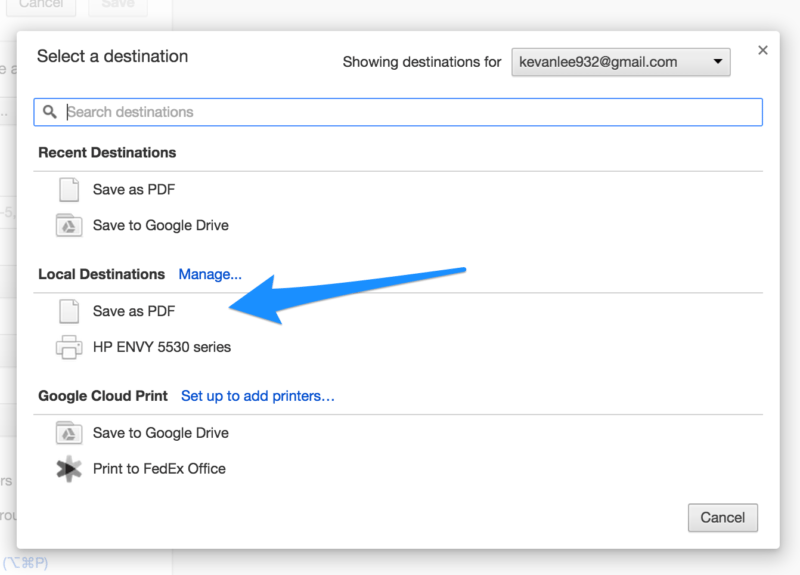
Task: Select Save as PDF text under Local Destinations
Action: pyautogui.click(x=134, y=311)
